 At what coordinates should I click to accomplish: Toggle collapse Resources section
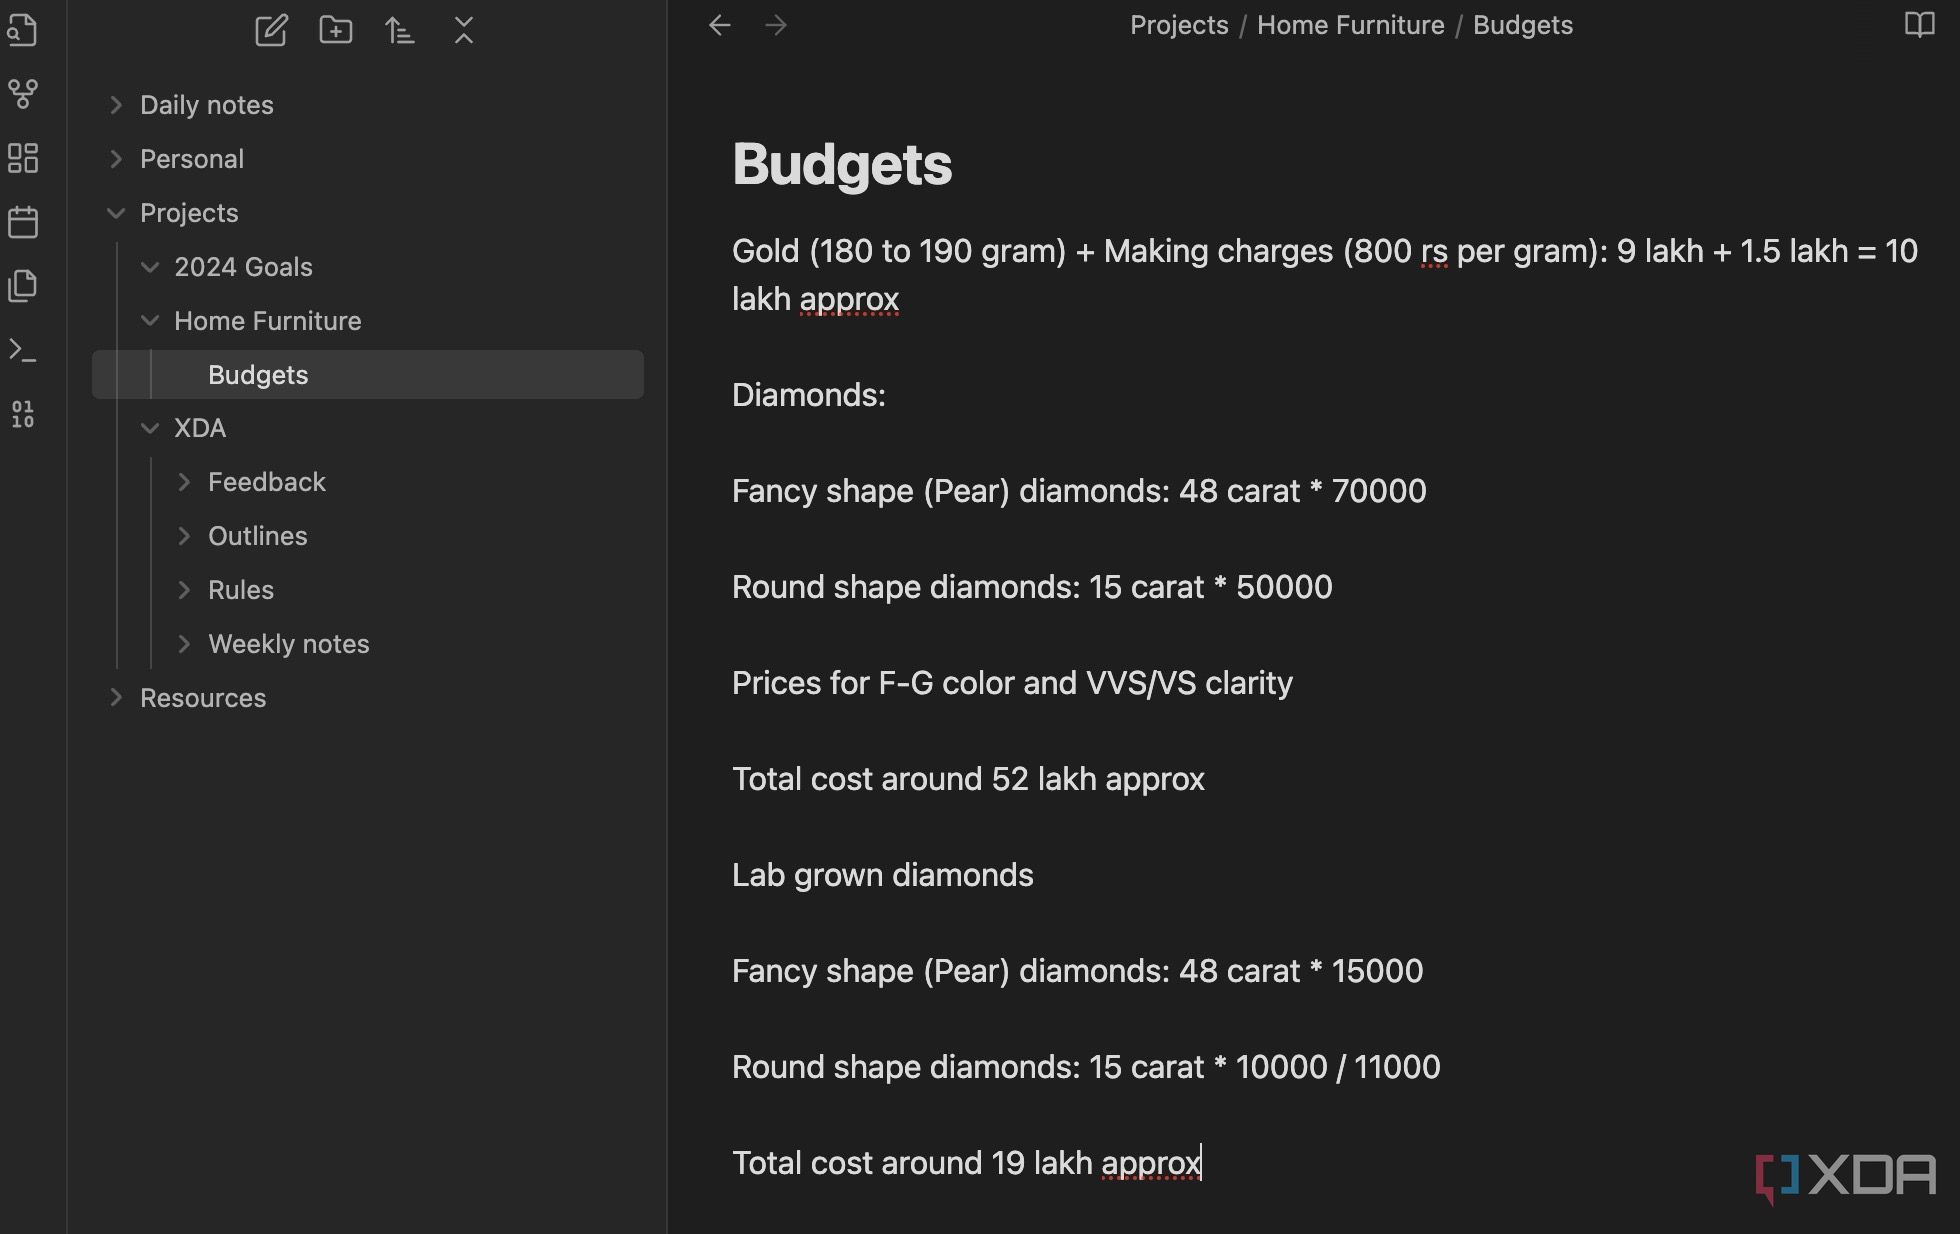pyautogui.click(x=114, y=698)
